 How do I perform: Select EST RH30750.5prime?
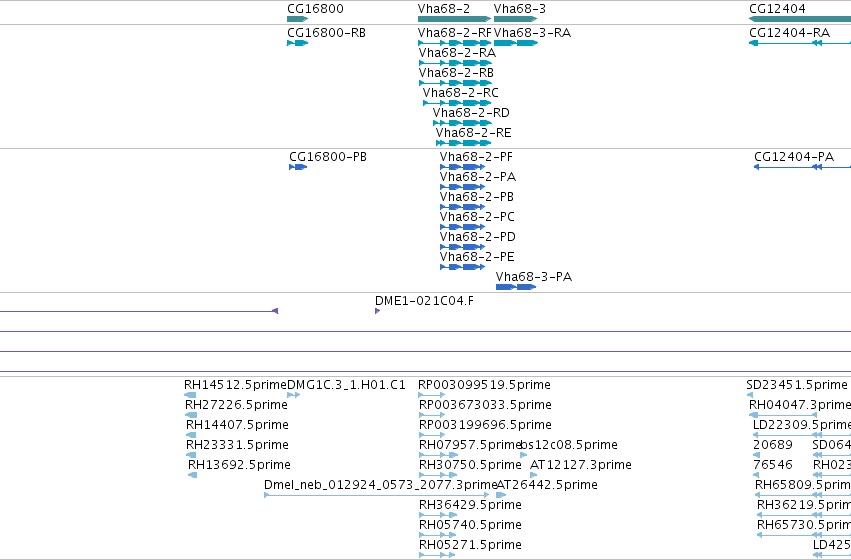(x=470, y=465)
